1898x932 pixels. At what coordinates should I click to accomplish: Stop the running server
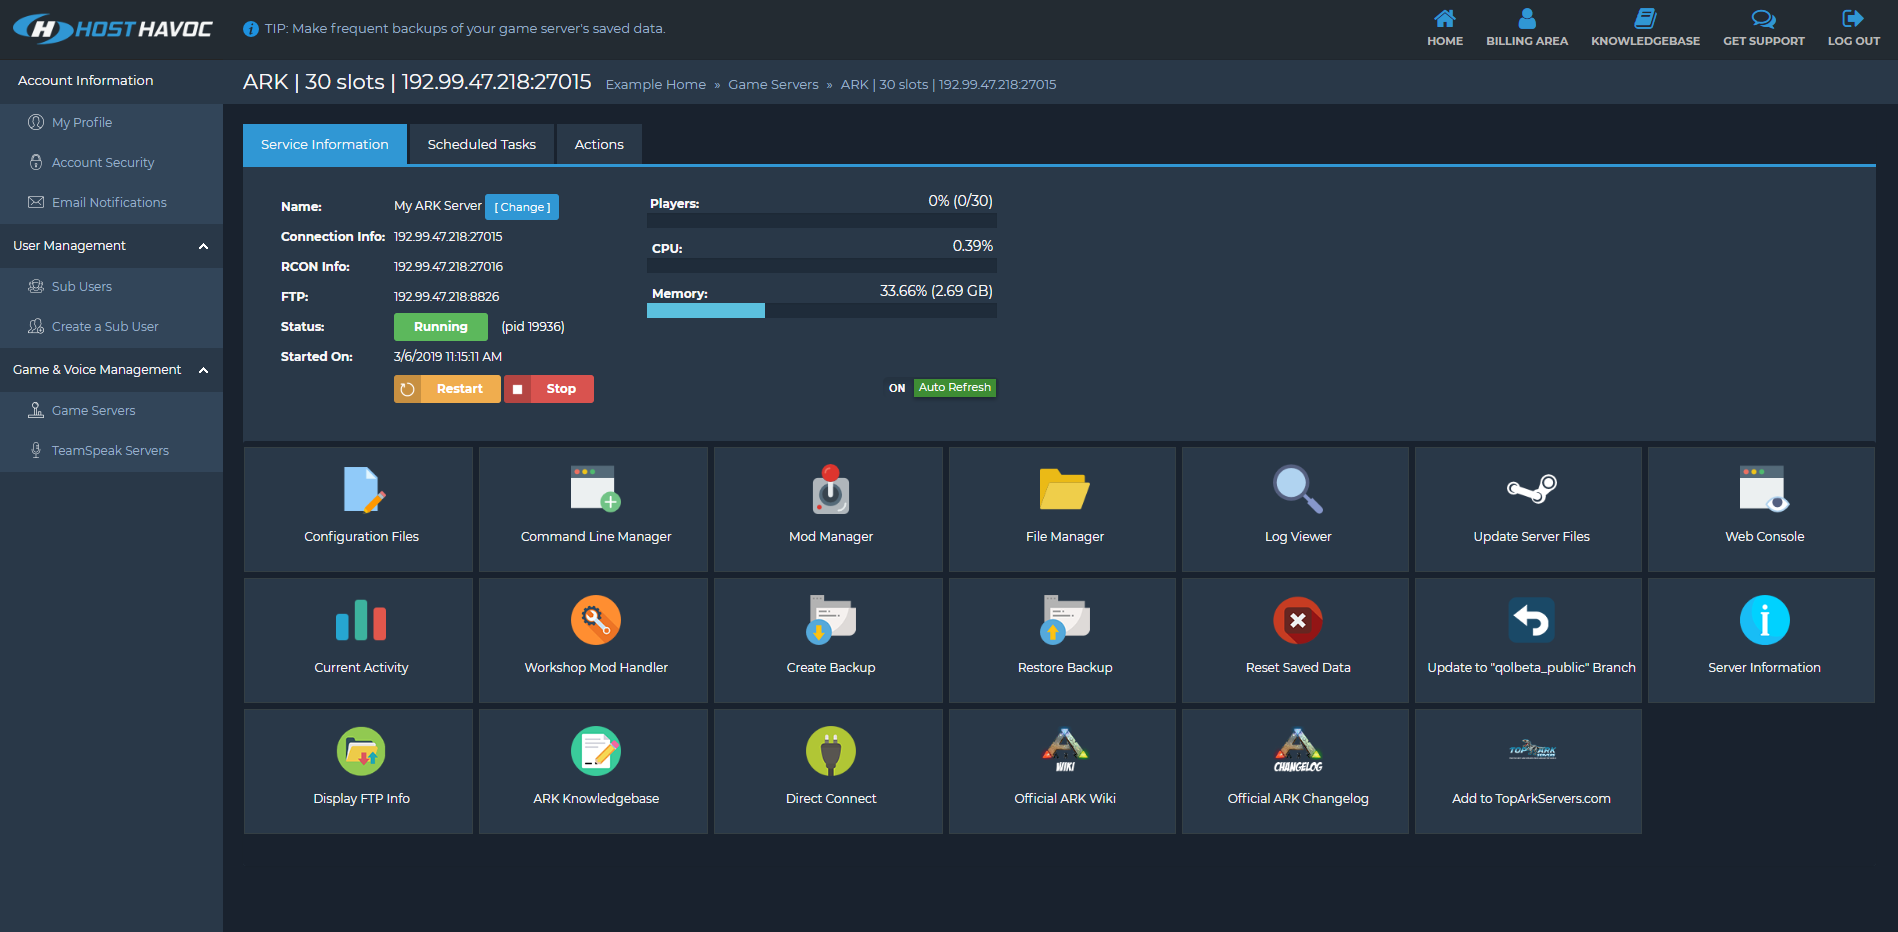(x=549, y=389)
